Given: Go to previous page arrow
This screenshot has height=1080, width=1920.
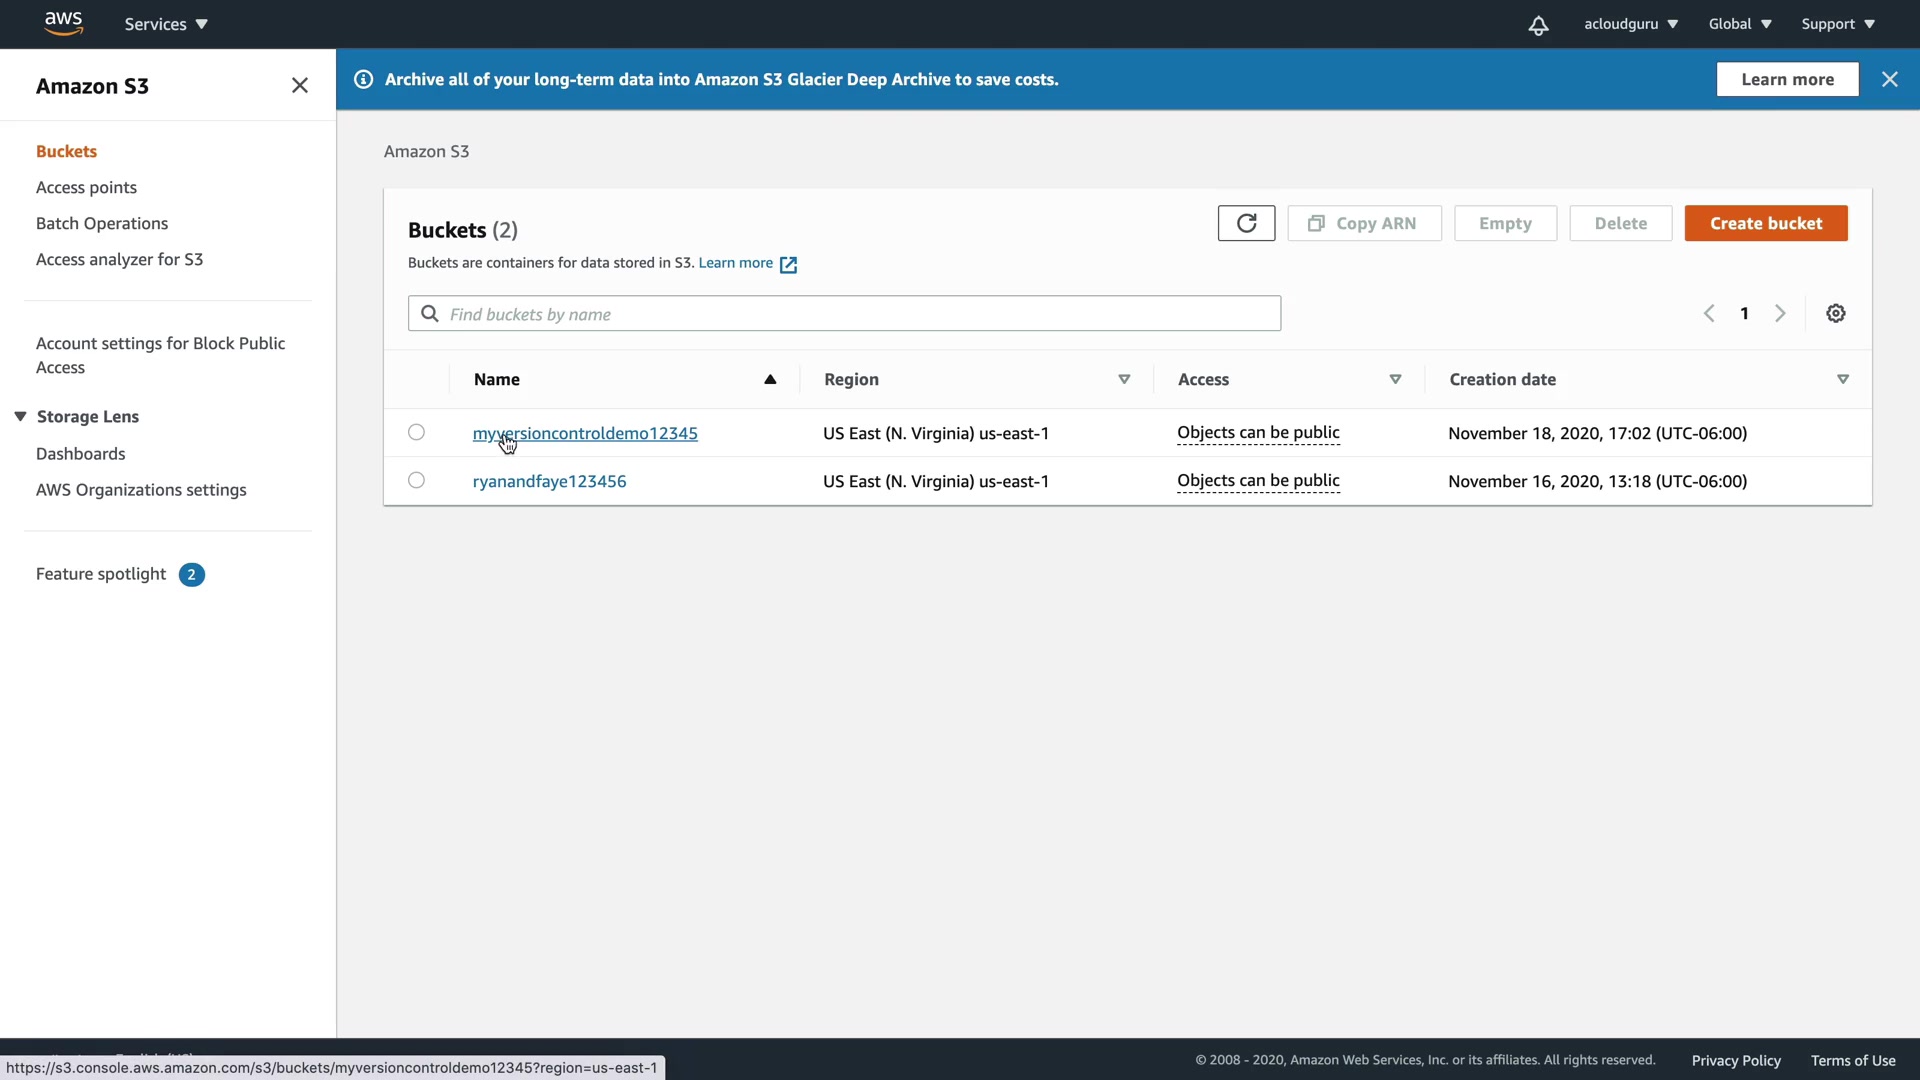Looking at the screenshot, I should point(1709,314).
